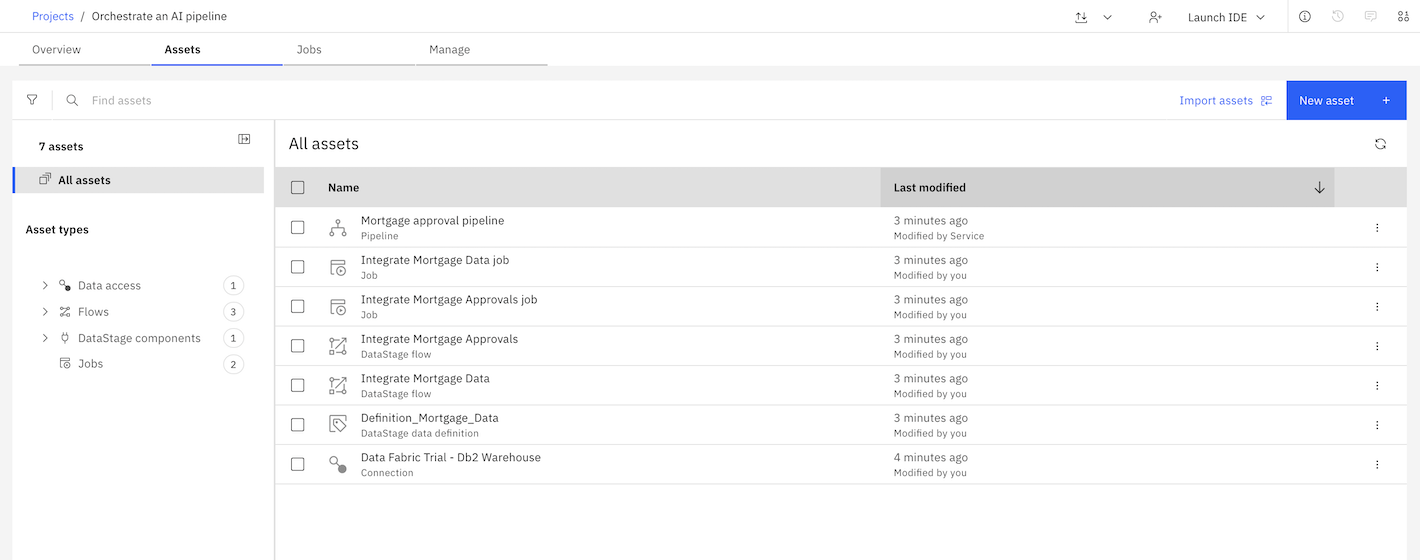The width and height of the screenshot is (1420, 560).
Task: Refresh the All assets list
Action: pos(1380,144)
